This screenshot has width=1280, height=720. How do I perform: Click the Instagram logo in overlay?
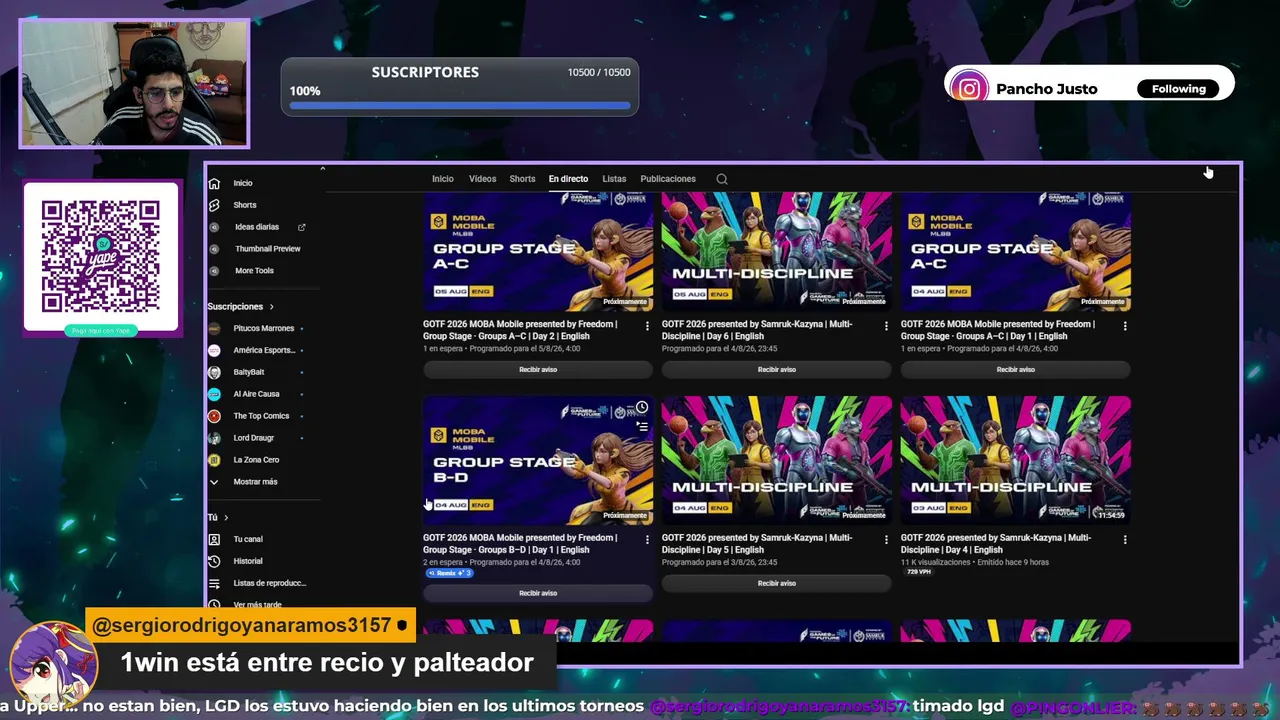point(969,89)
